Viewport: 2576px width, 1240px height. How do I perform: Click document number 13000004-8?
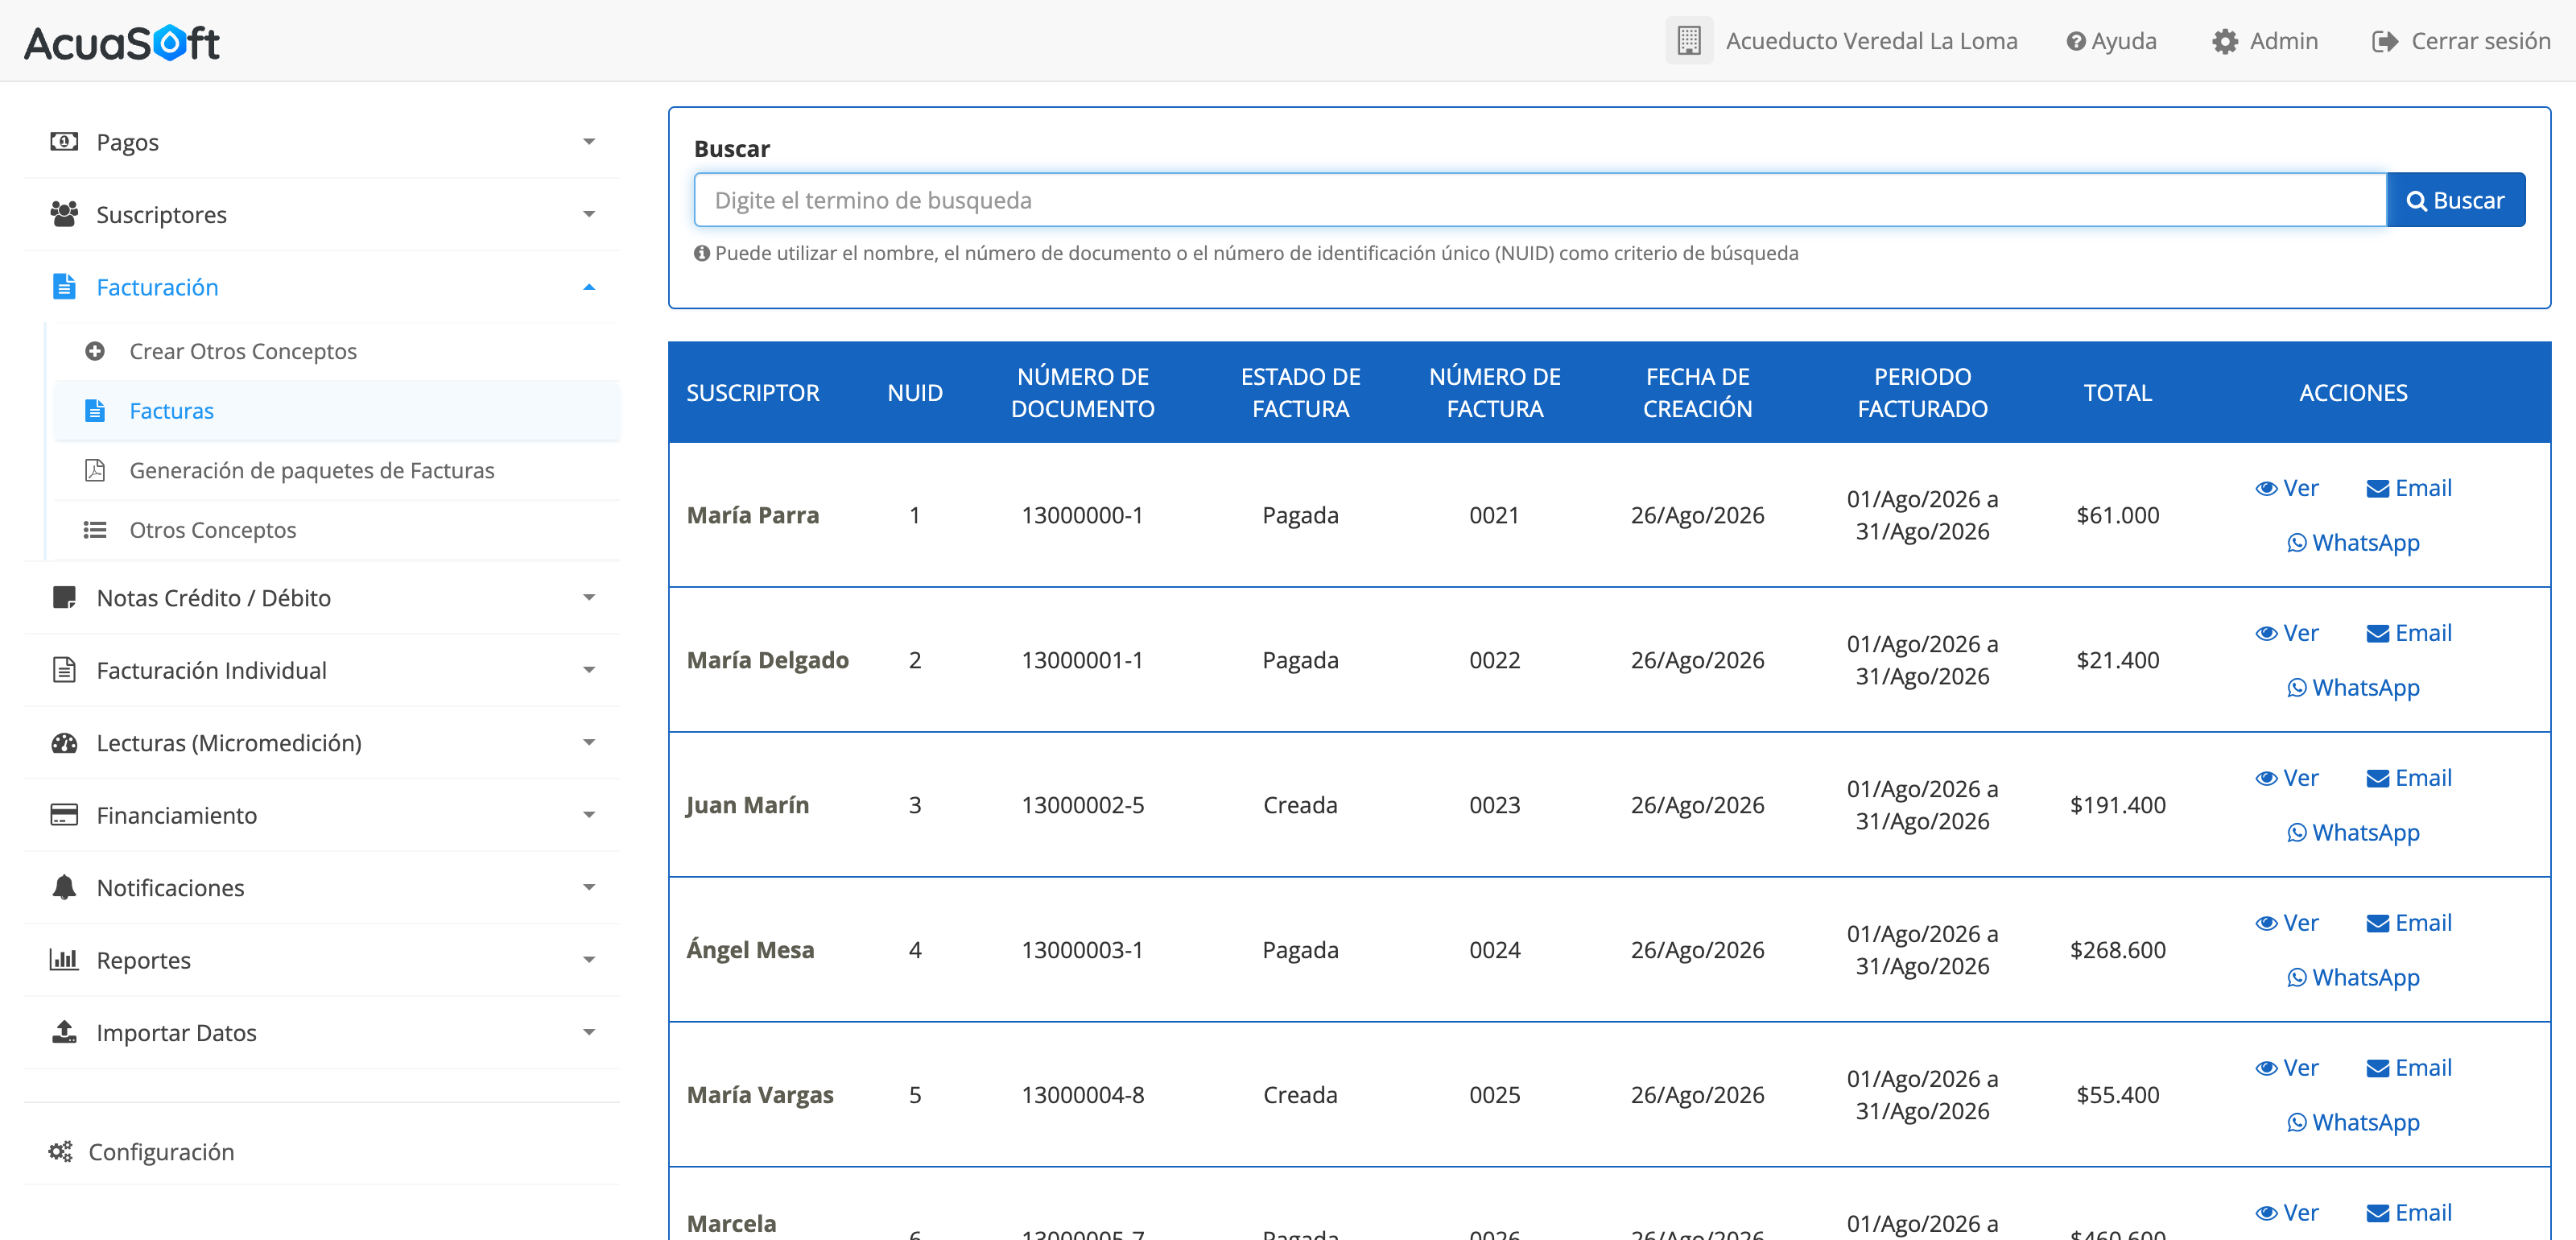1082,1095
